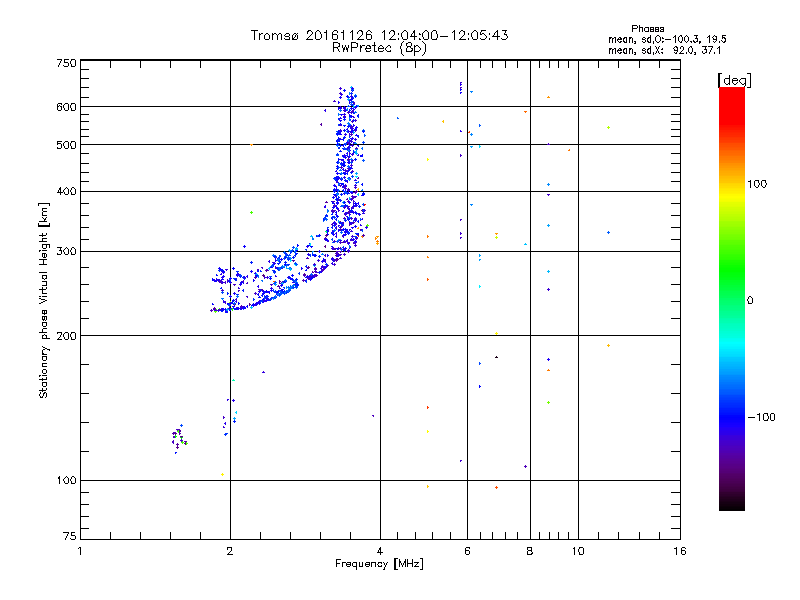800x600 pixels.
Task: Click the '10' x-axis tick label
Action: click(x=578, y=551)
